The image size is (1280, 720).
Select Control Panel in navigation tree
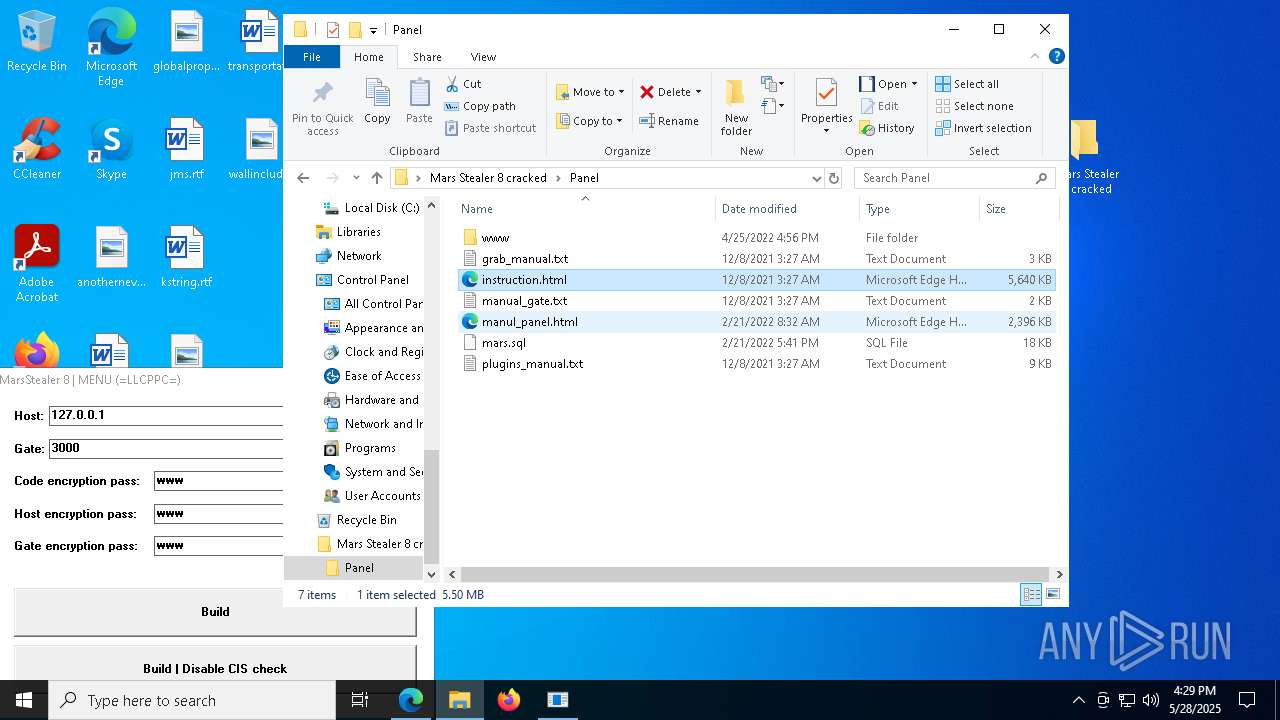[372, 280]
